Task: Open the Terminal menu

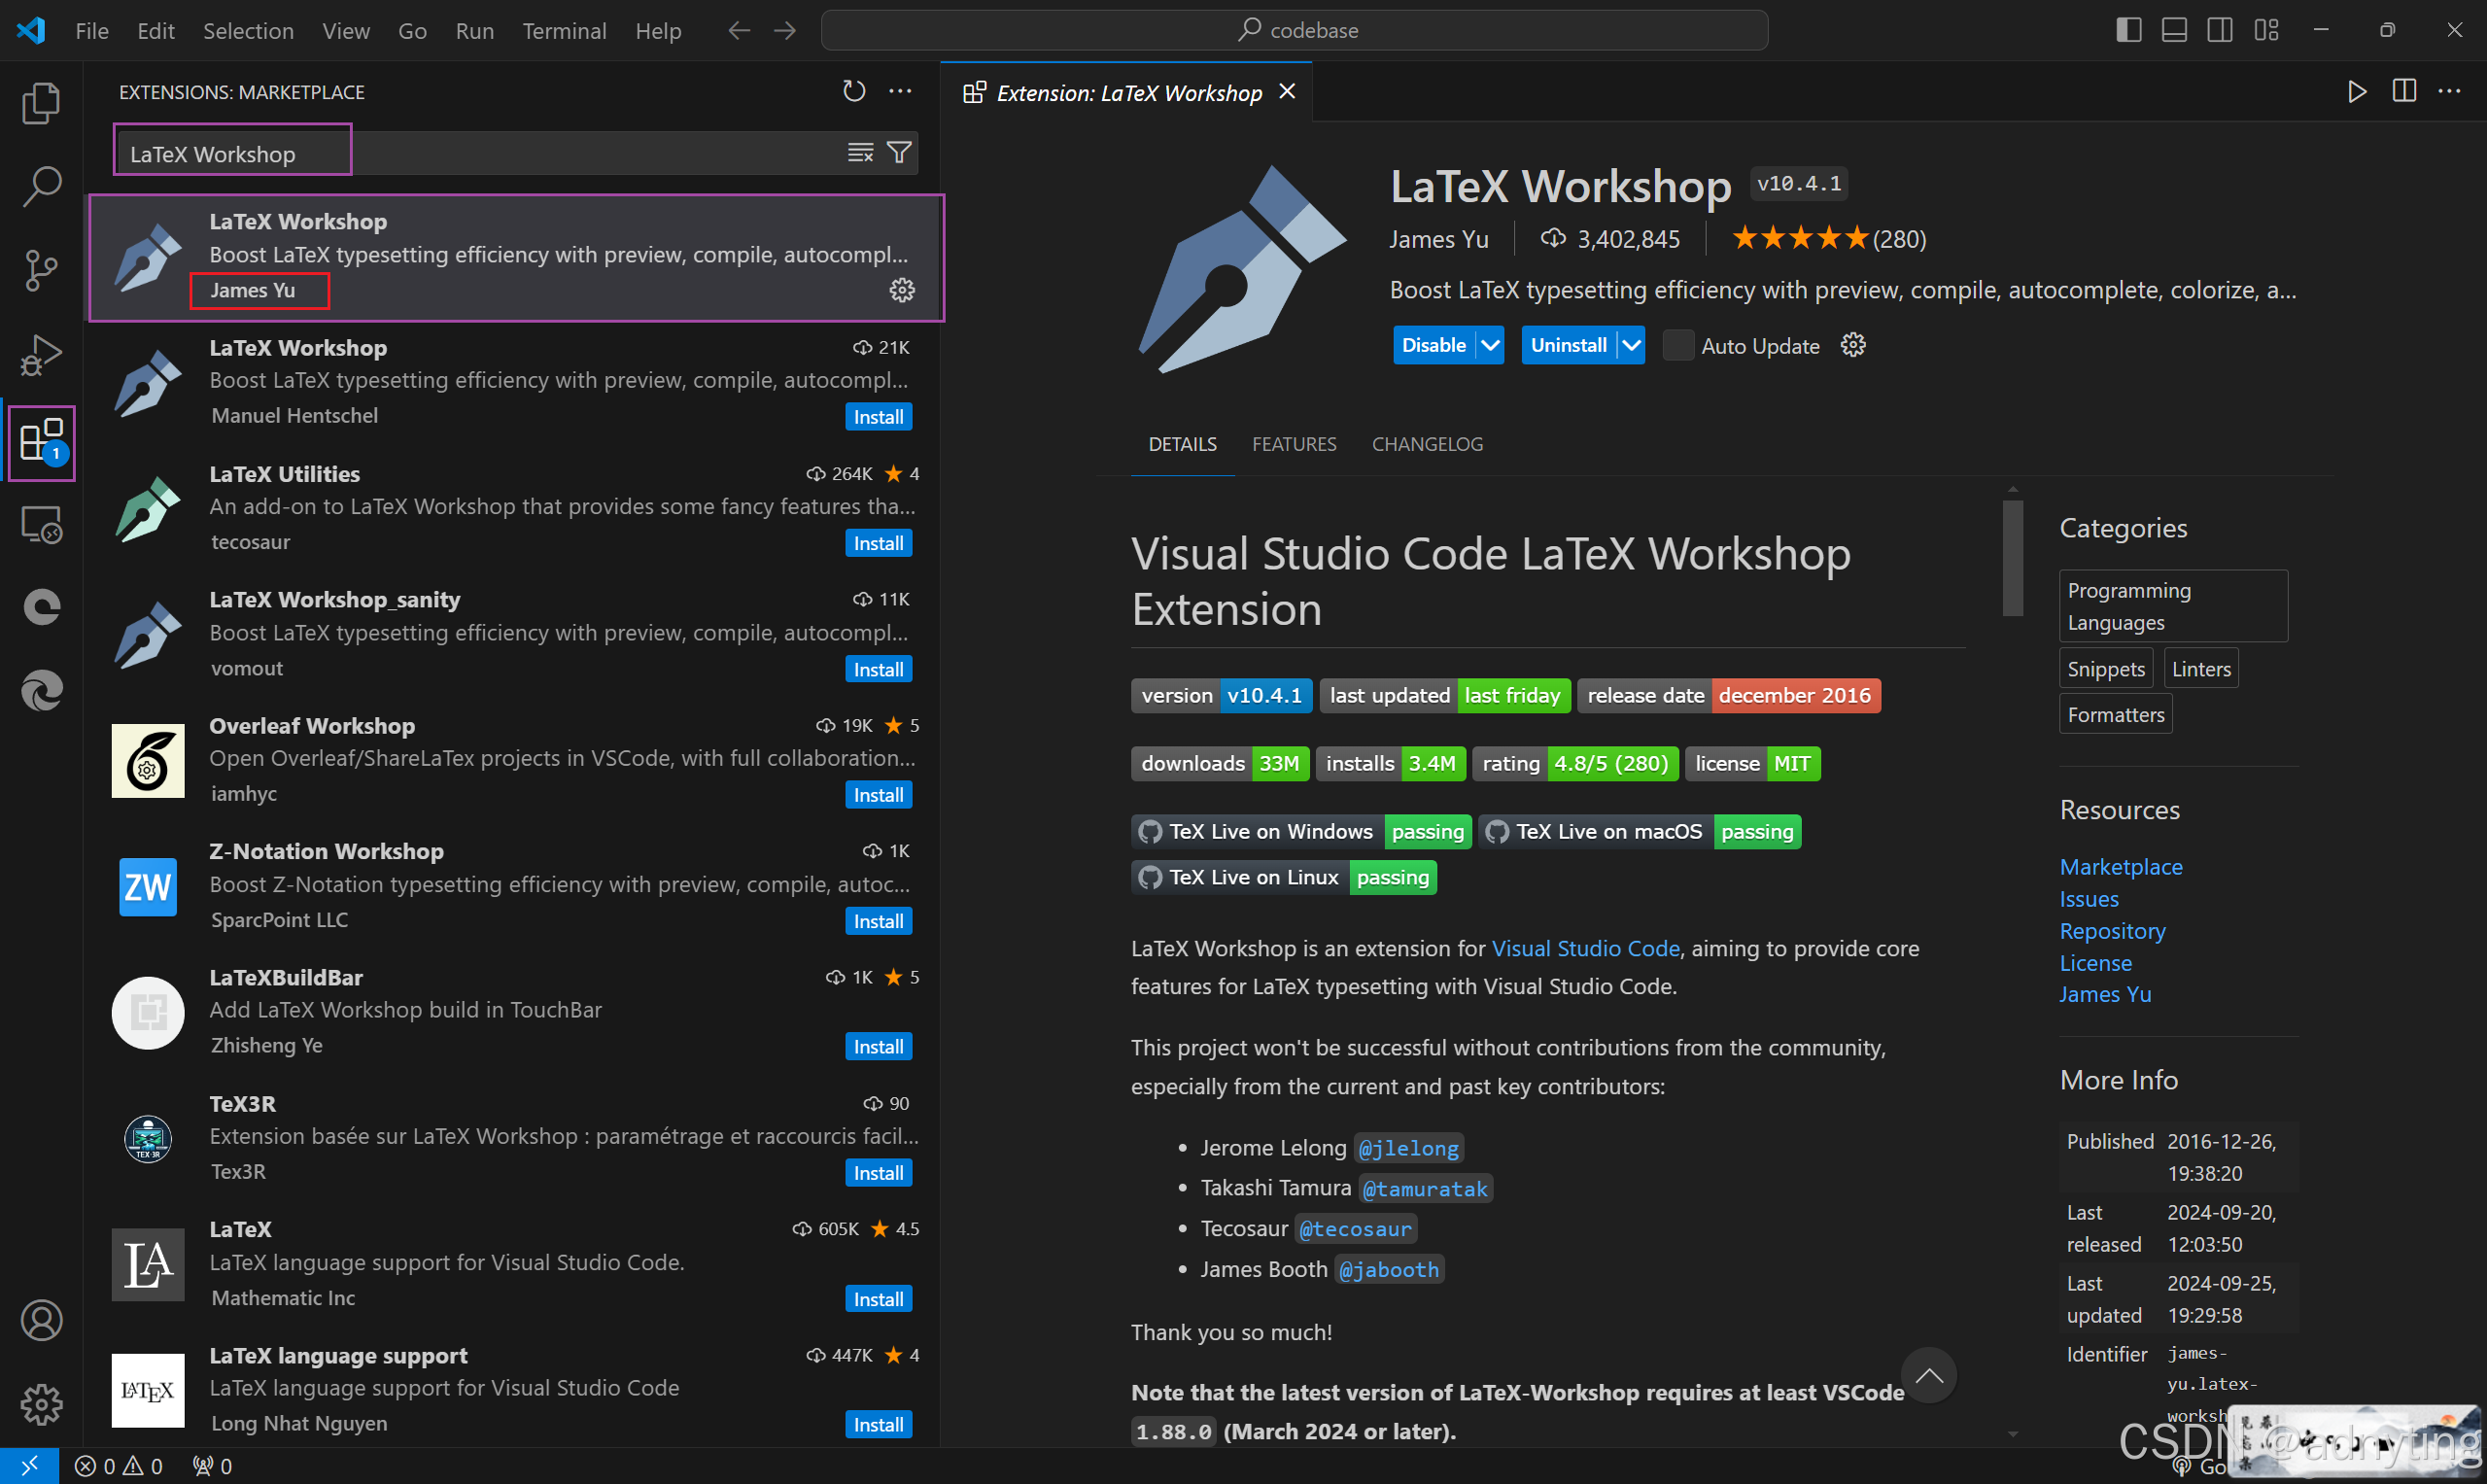Action: (x=564, y=30)
